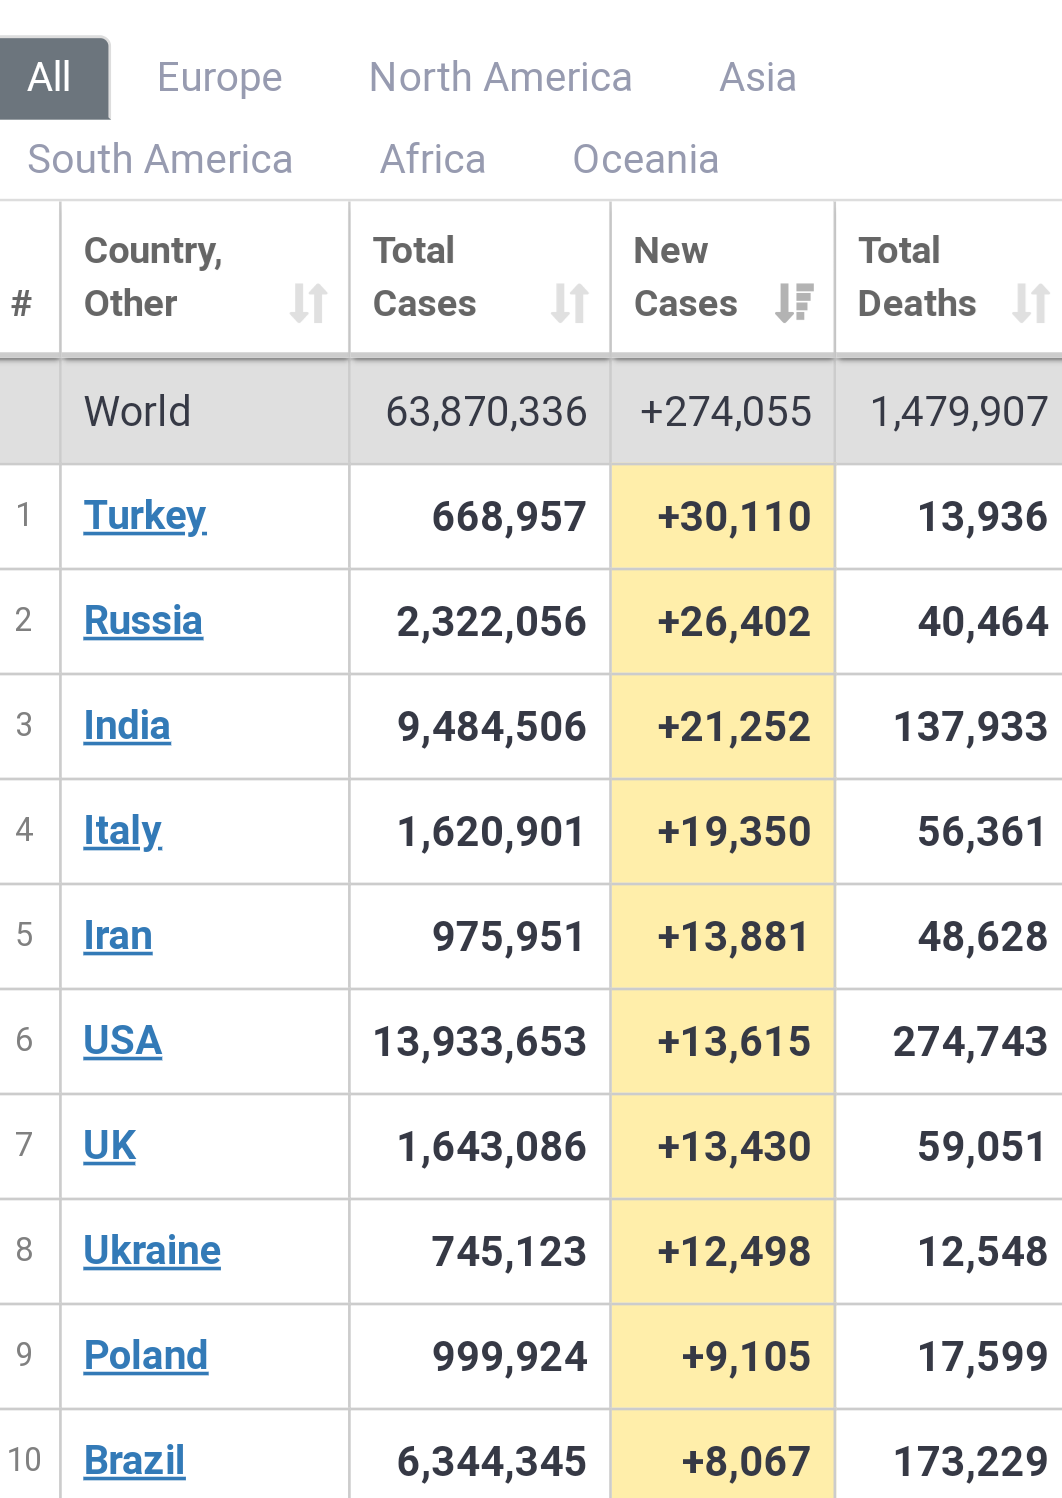Open the Turkey country link
The height and width of the screenshot is (1498, 1062).
click(145, 516)
